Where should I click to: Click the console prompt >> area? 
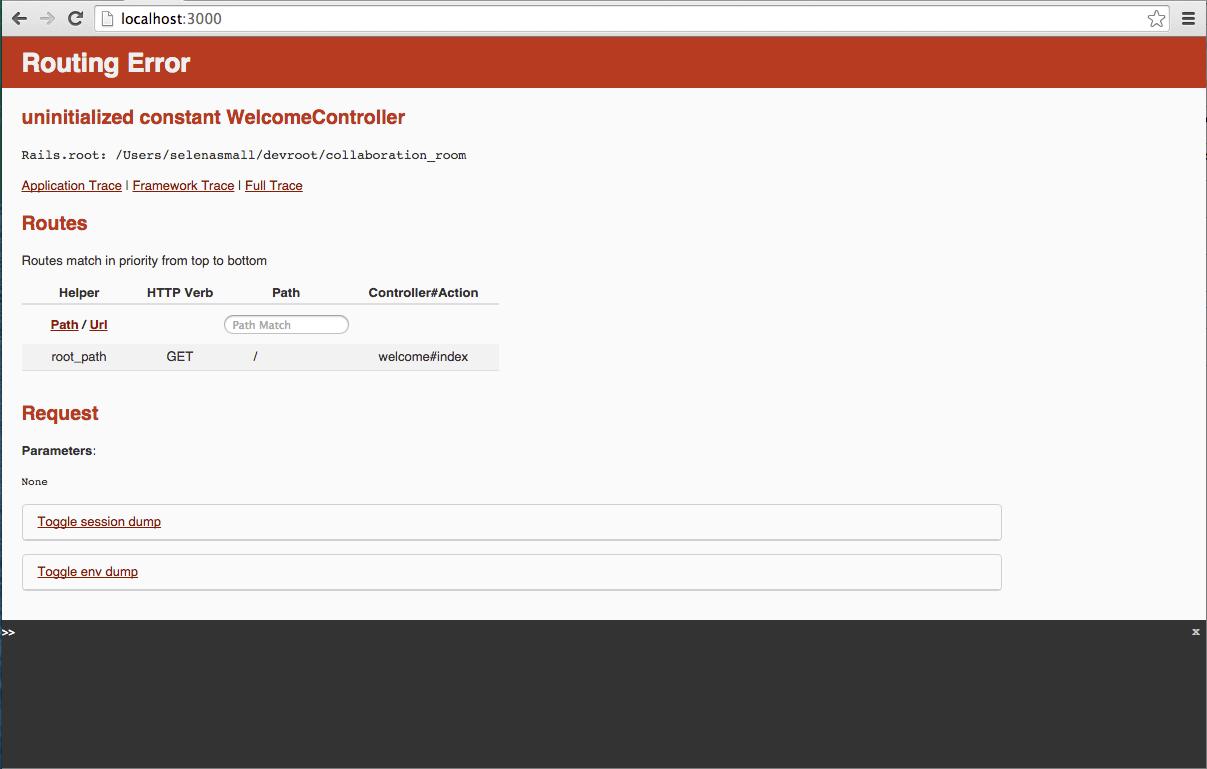point(9,632)
